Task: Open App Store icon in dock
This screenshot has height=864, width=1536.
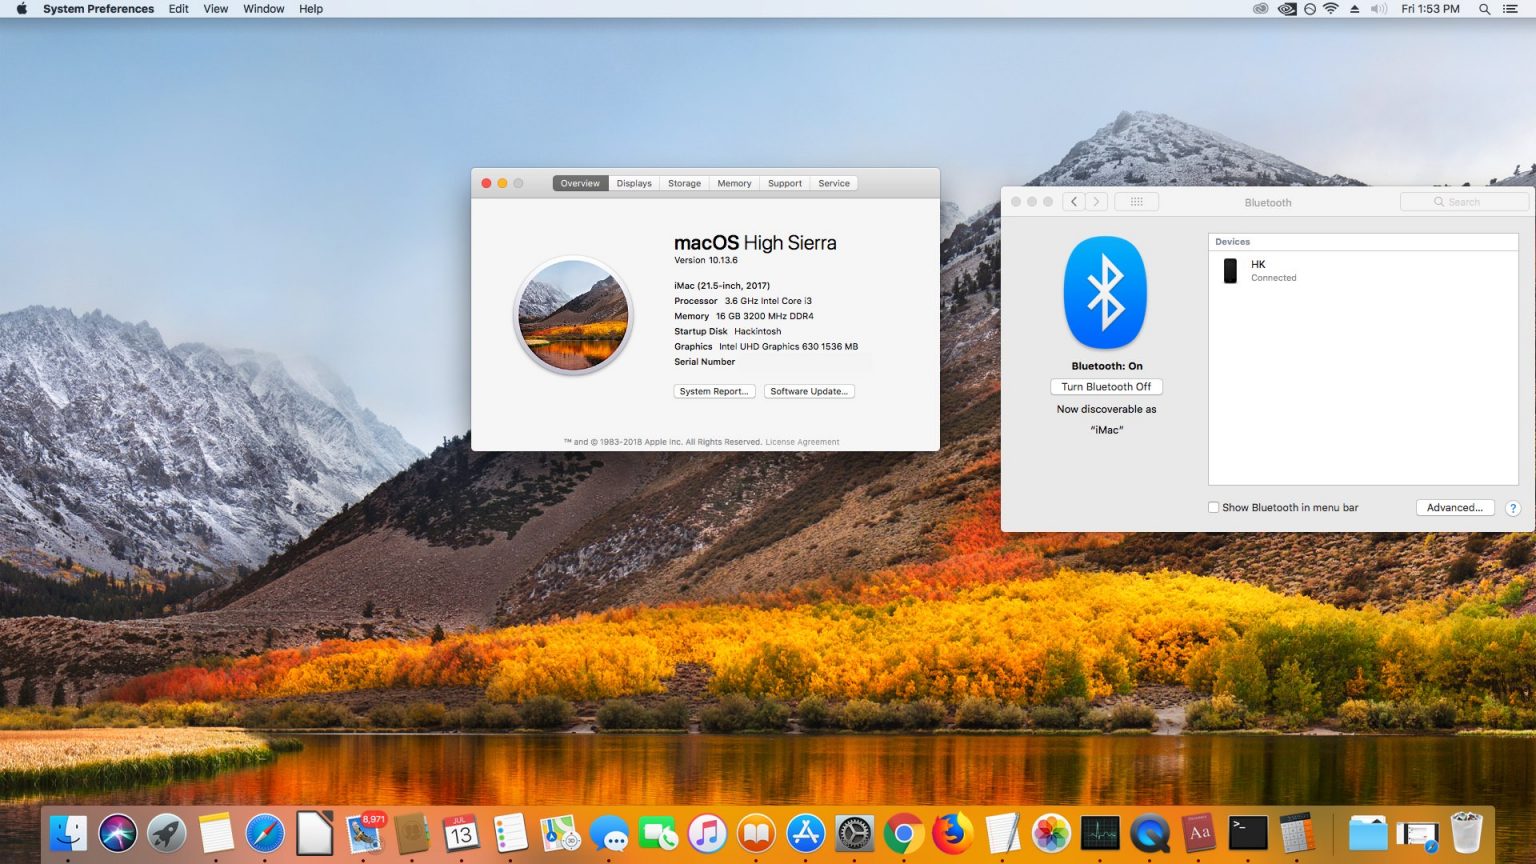Action: [805, 833]
